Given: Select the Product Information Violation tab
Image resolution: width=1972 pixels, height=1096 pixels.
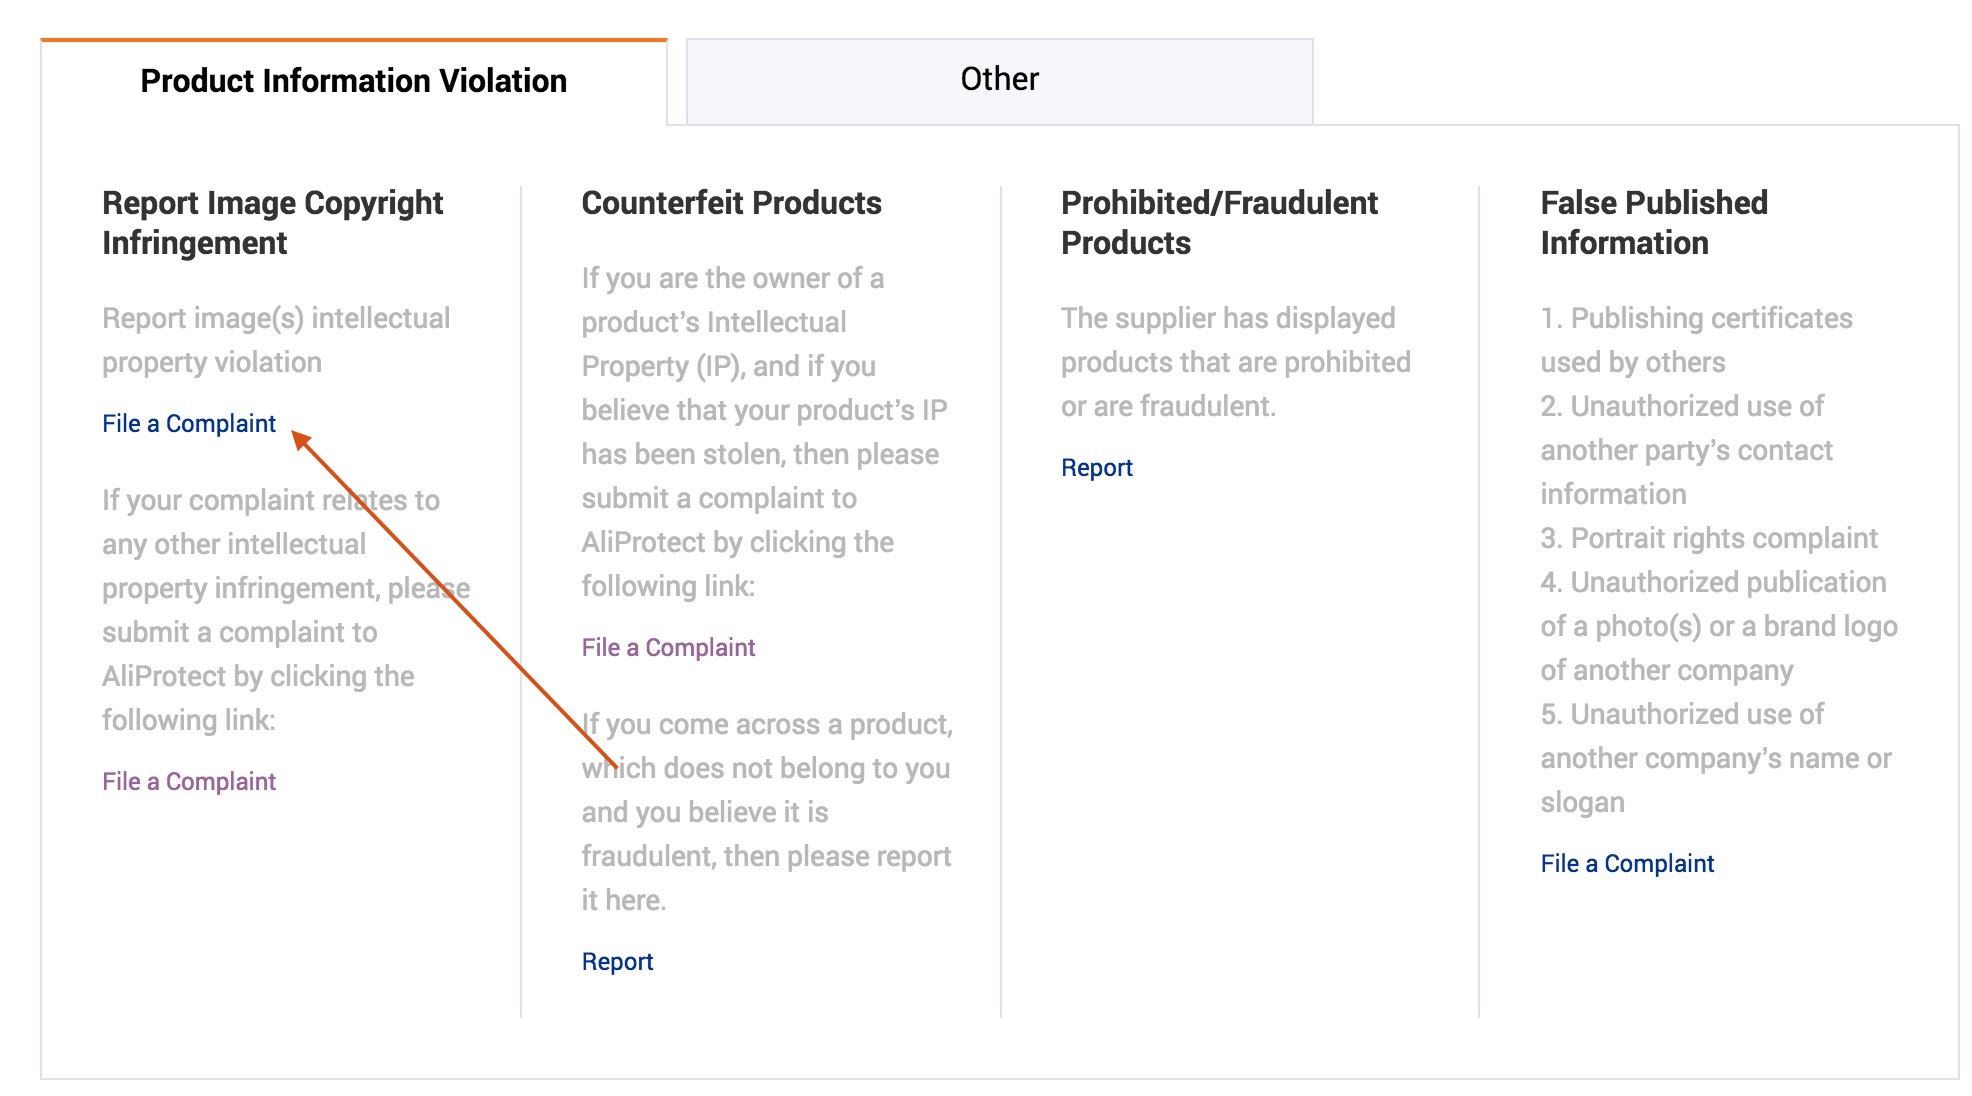Looking at the screenshot, I should [x=353, y=81].
